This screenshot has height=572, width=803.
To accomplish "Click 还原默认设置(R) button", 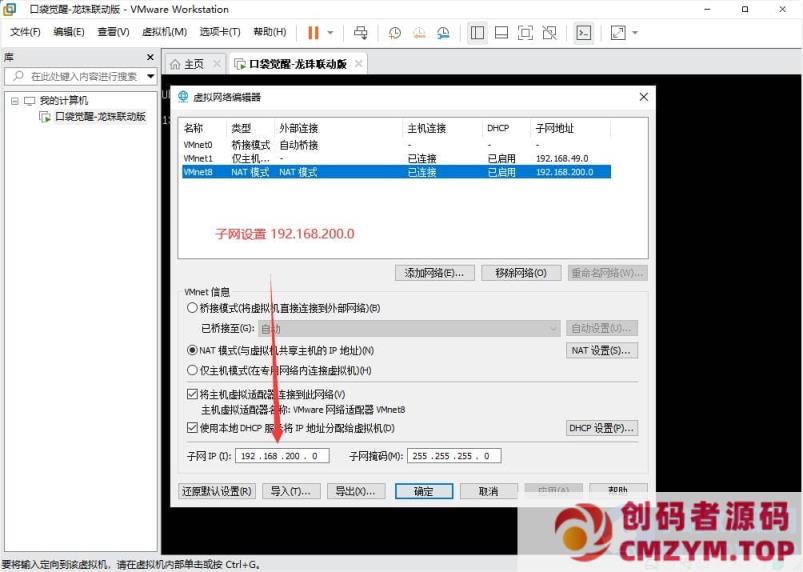I will point(216,491).
